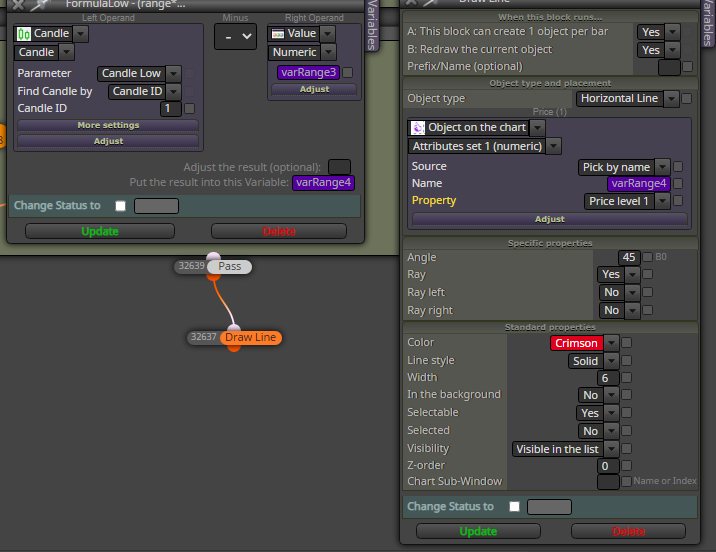
Task: Open the Solid line style dropdown
Action: tap(611, 361)
